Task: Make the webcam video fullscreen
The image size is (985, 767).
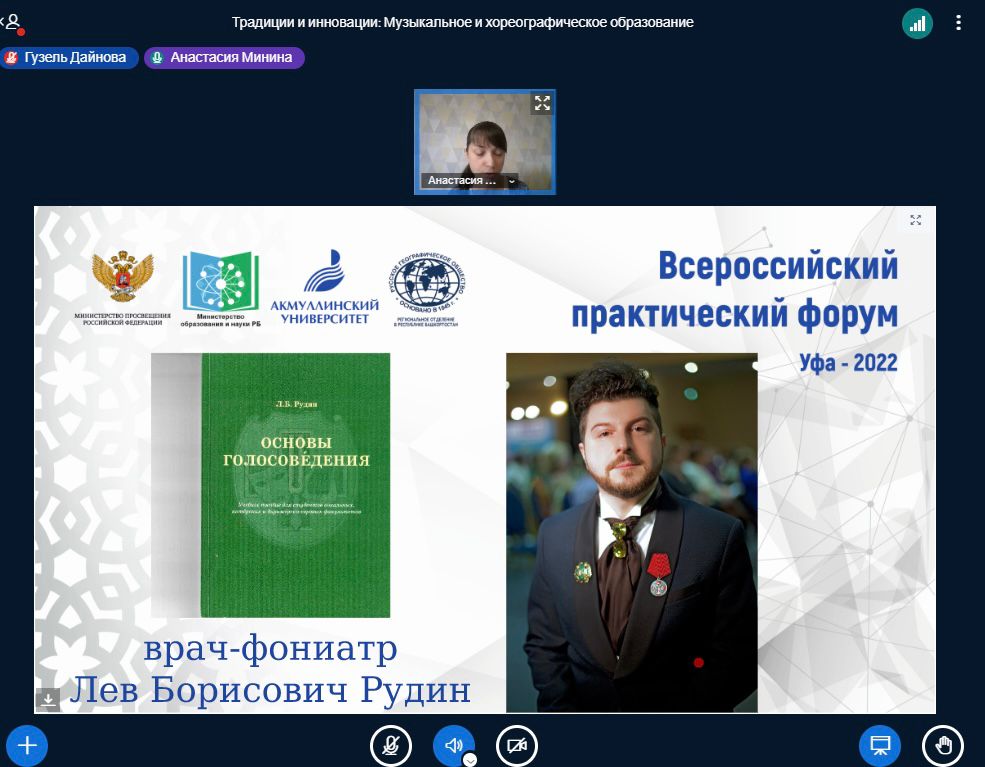Action: point(542,103)
